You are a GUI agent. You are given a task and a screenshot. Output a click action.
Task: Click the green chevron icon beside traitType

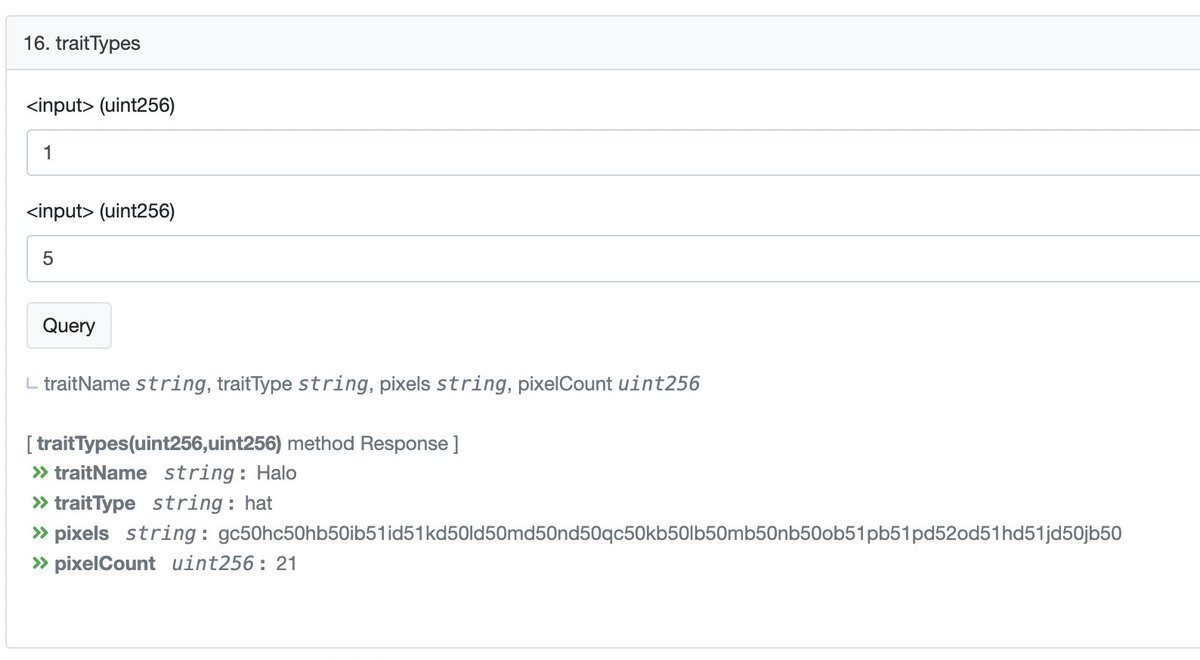[40, 503]
